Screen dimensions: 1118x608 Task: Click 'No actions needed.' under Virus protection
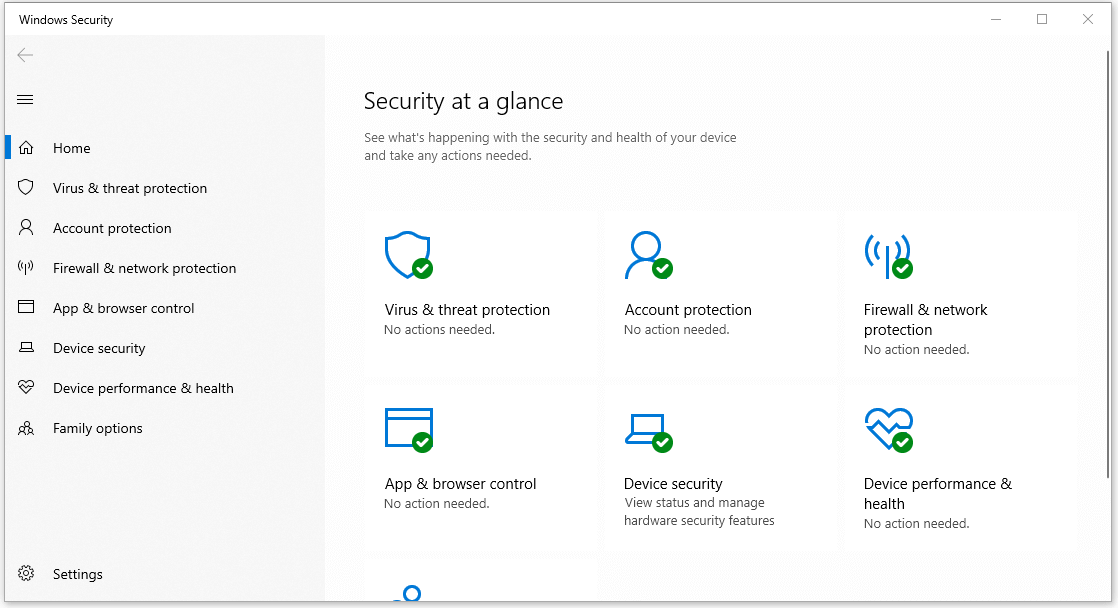pos(439,329)
